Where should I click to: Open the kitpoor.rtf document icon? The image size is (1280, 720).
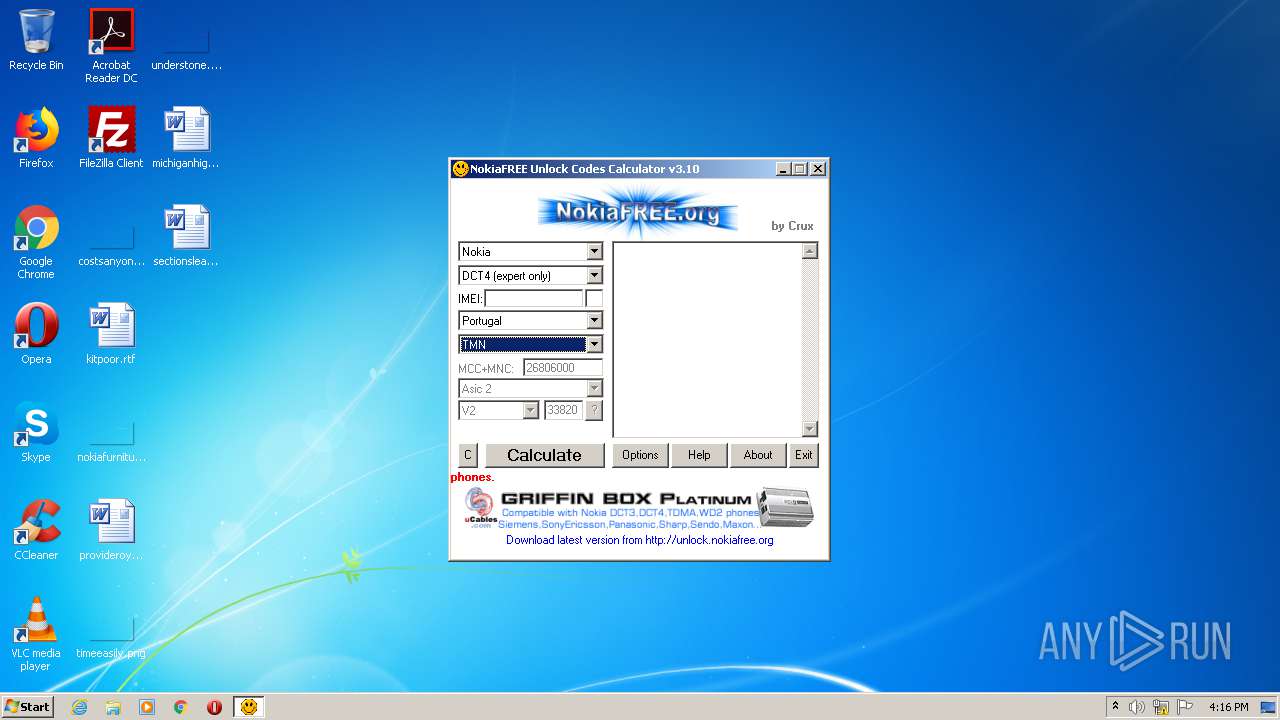pos(111,334)
